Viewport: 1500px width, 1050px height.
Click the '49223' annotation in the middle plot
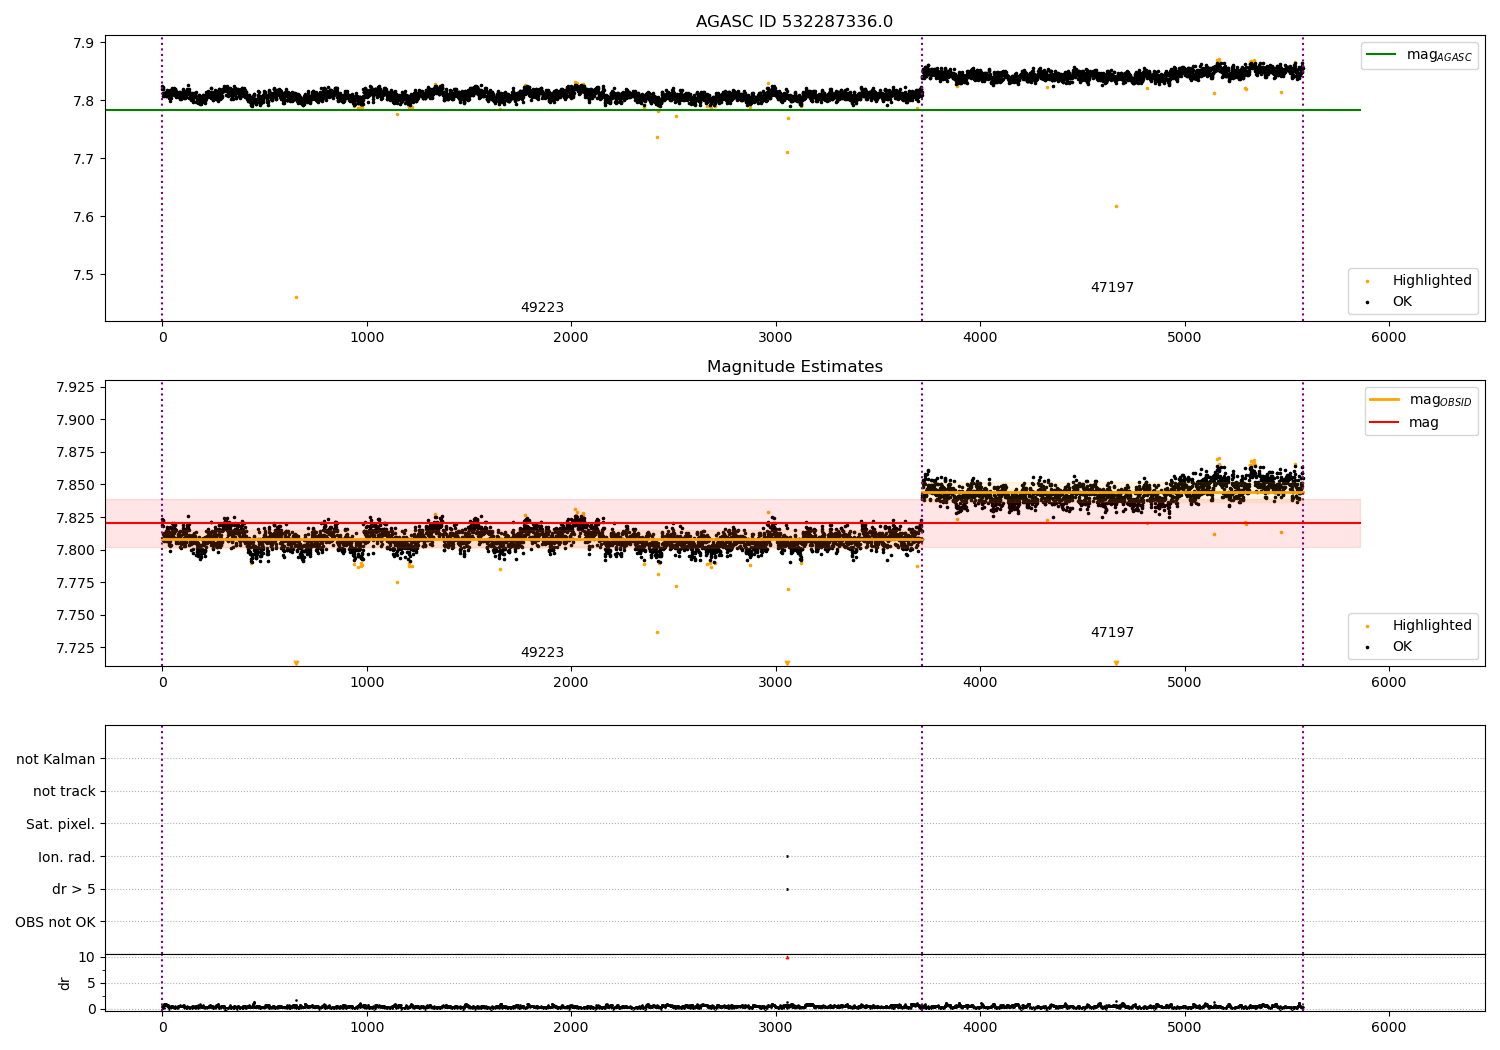point(542,653)
